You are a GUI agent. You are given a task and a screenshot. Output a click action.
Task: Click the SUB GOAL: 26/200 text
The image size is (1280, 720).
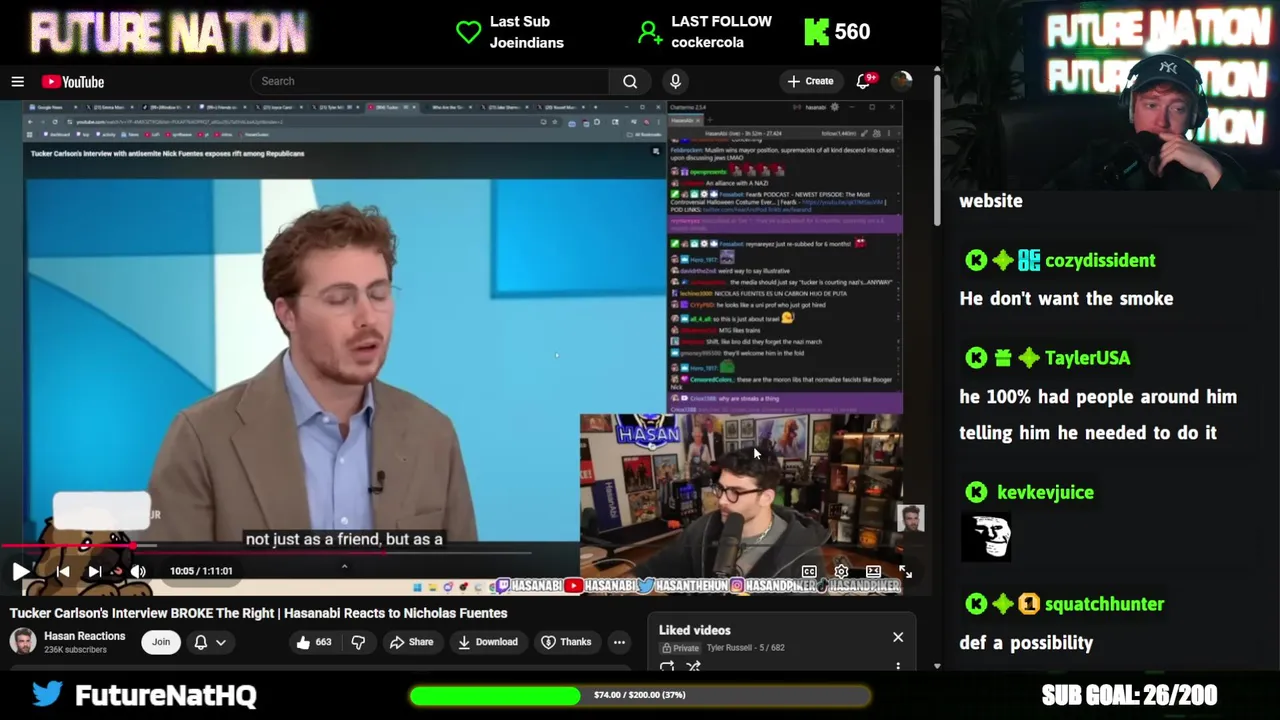coord(1129,695)
